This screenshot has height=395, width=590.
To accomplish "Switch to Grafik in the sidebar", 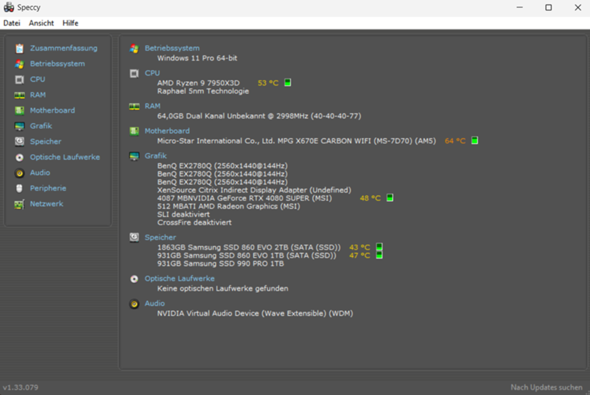I will click(41, 126).
